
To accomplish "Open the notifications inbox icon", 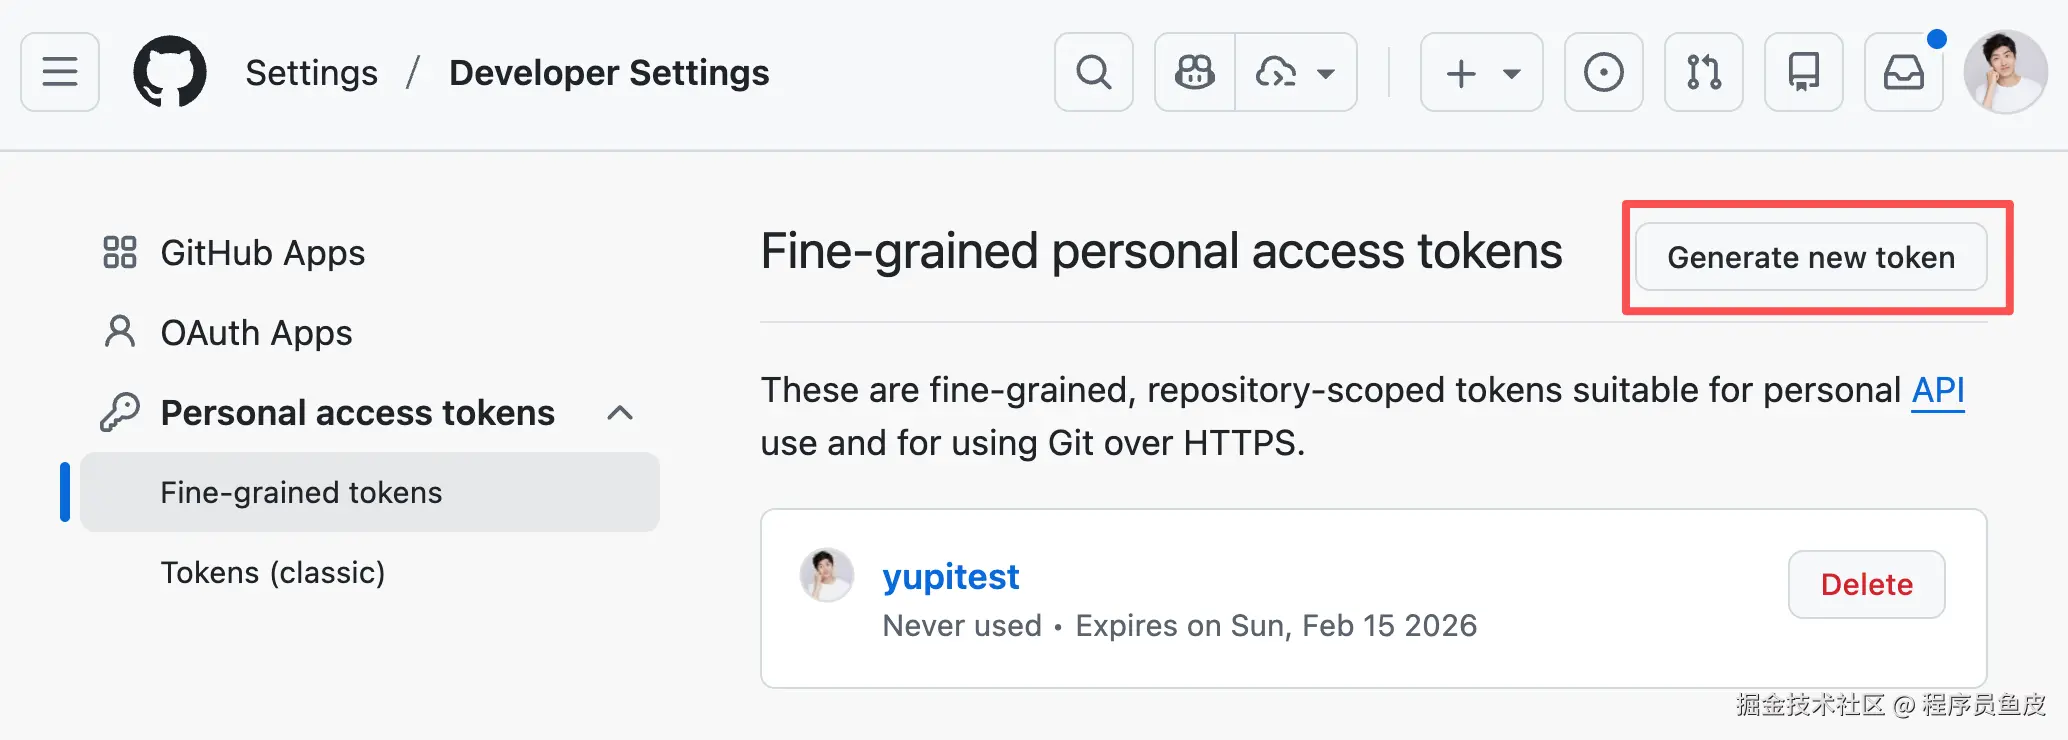I will coord(1903,72).
